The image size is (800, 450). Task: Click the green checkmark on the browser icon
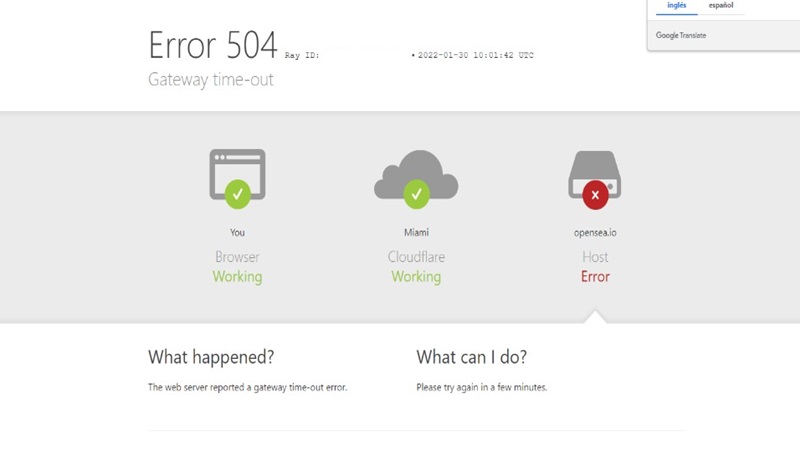point(238,194)
